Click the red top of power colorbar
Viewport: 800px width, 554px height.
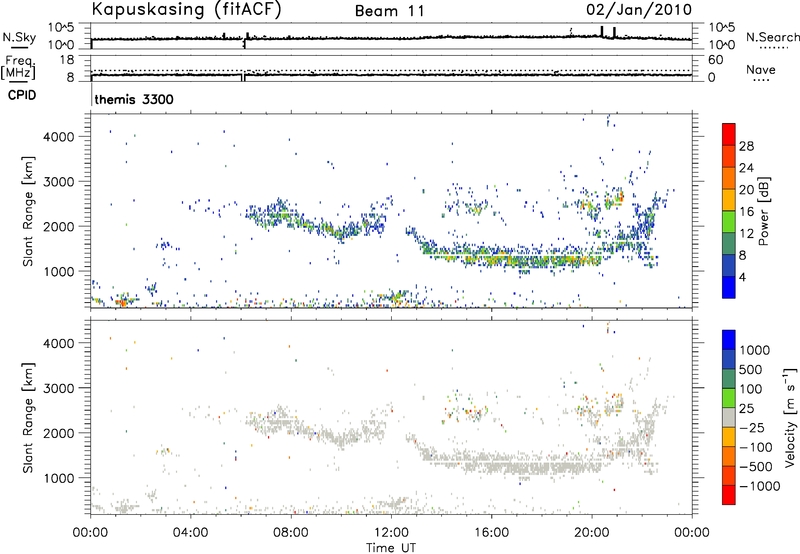pos(729,134)
